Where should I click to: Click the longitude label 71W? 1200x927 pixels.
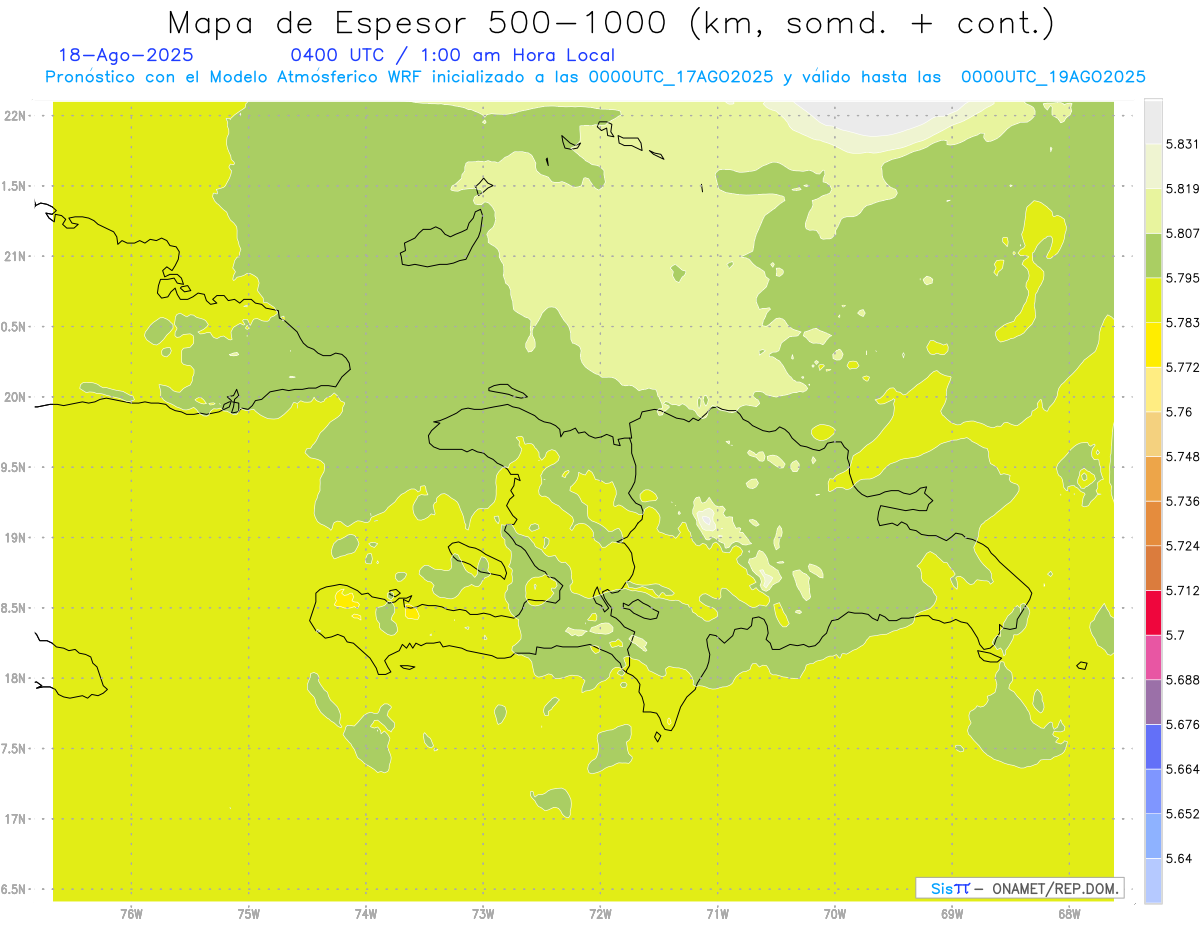click(717, 914)
